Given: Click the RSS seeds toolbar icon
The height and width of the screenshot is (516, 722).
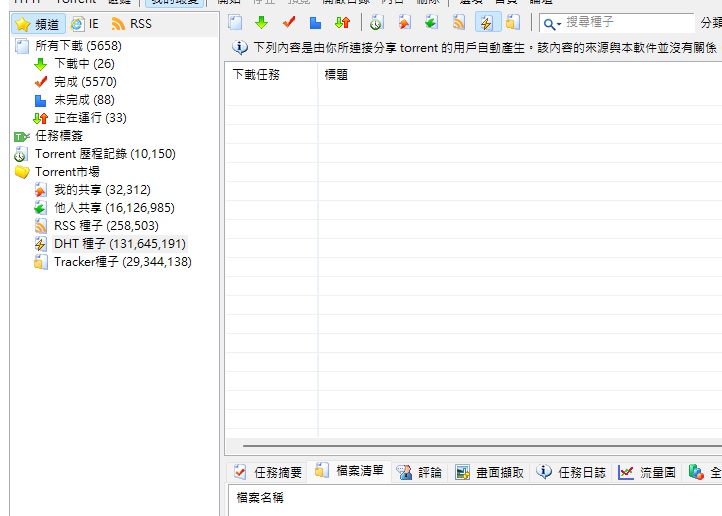Looking at the screenshot, I should [x=459, y=22].
